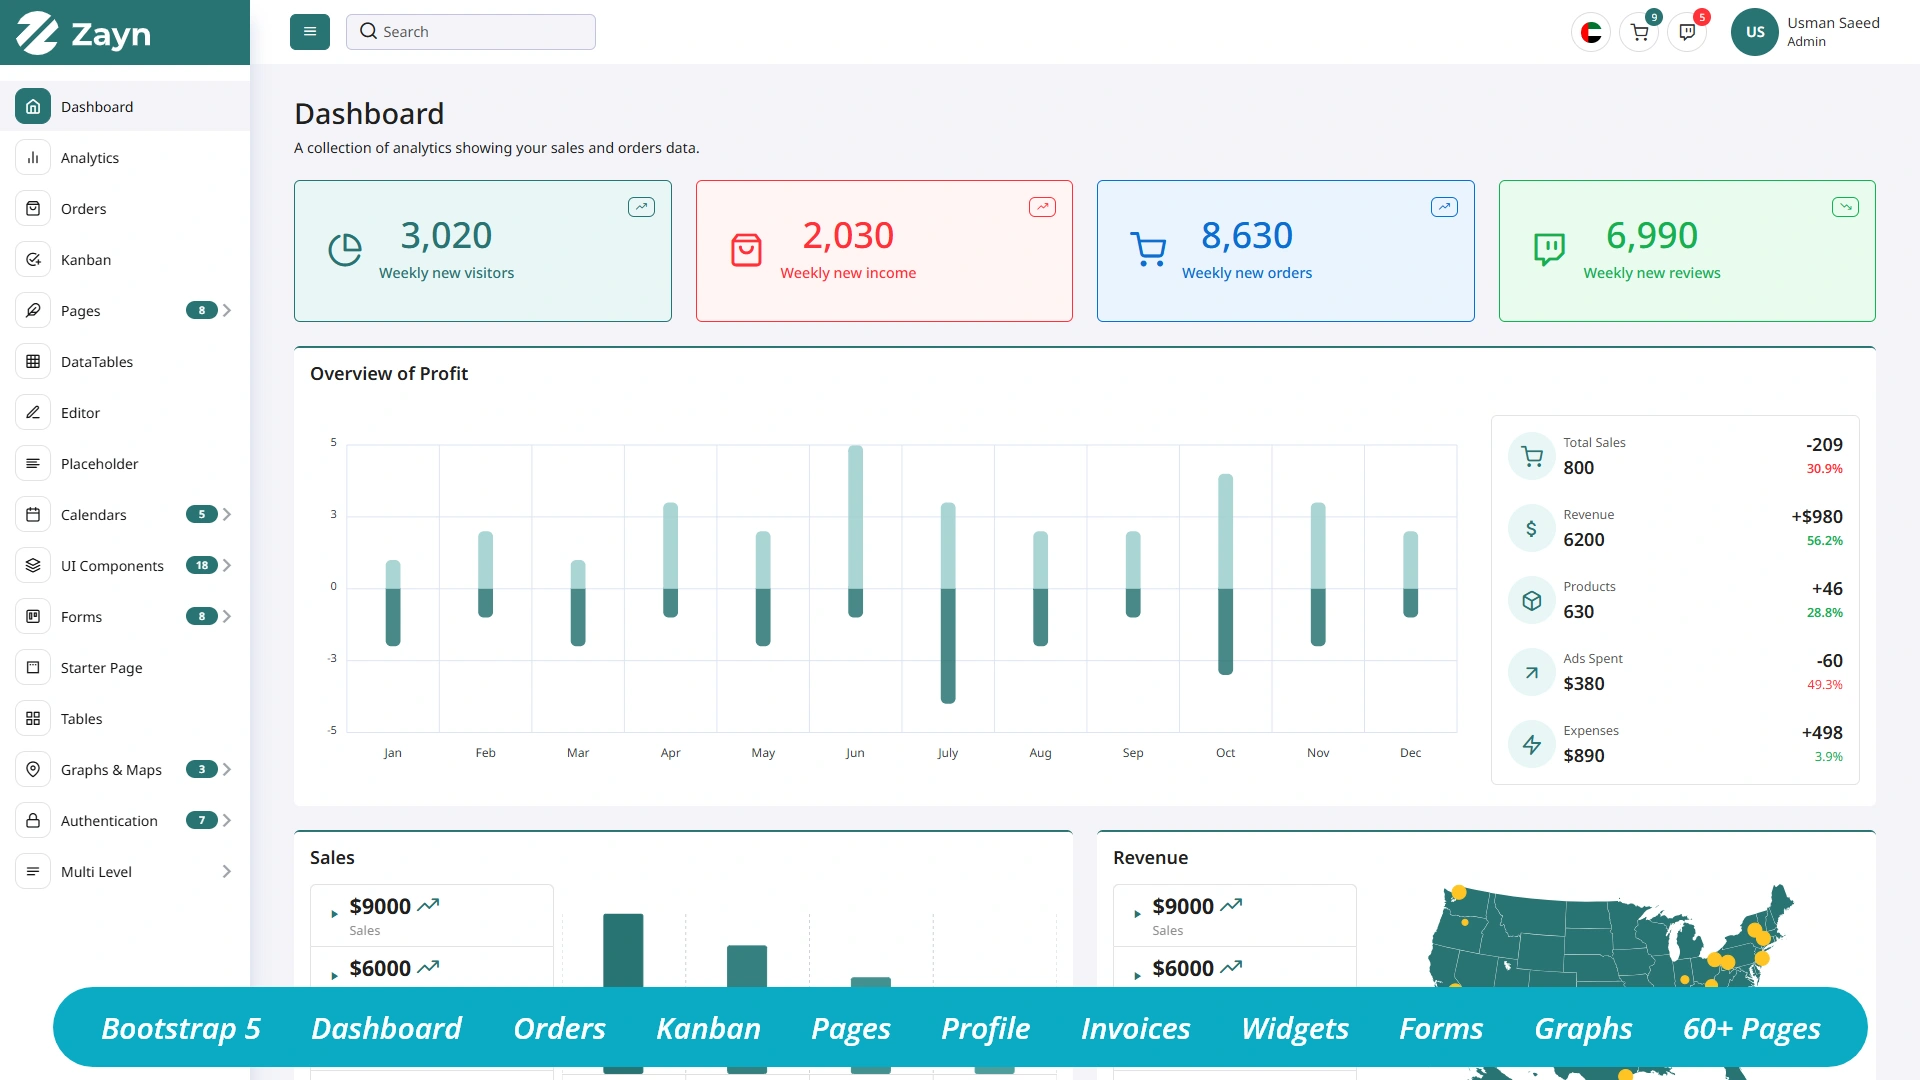This screenshot has width=1920, height=1080.
Task: Open Invoices from the bottom banner
Action: coord(1135,1028)
